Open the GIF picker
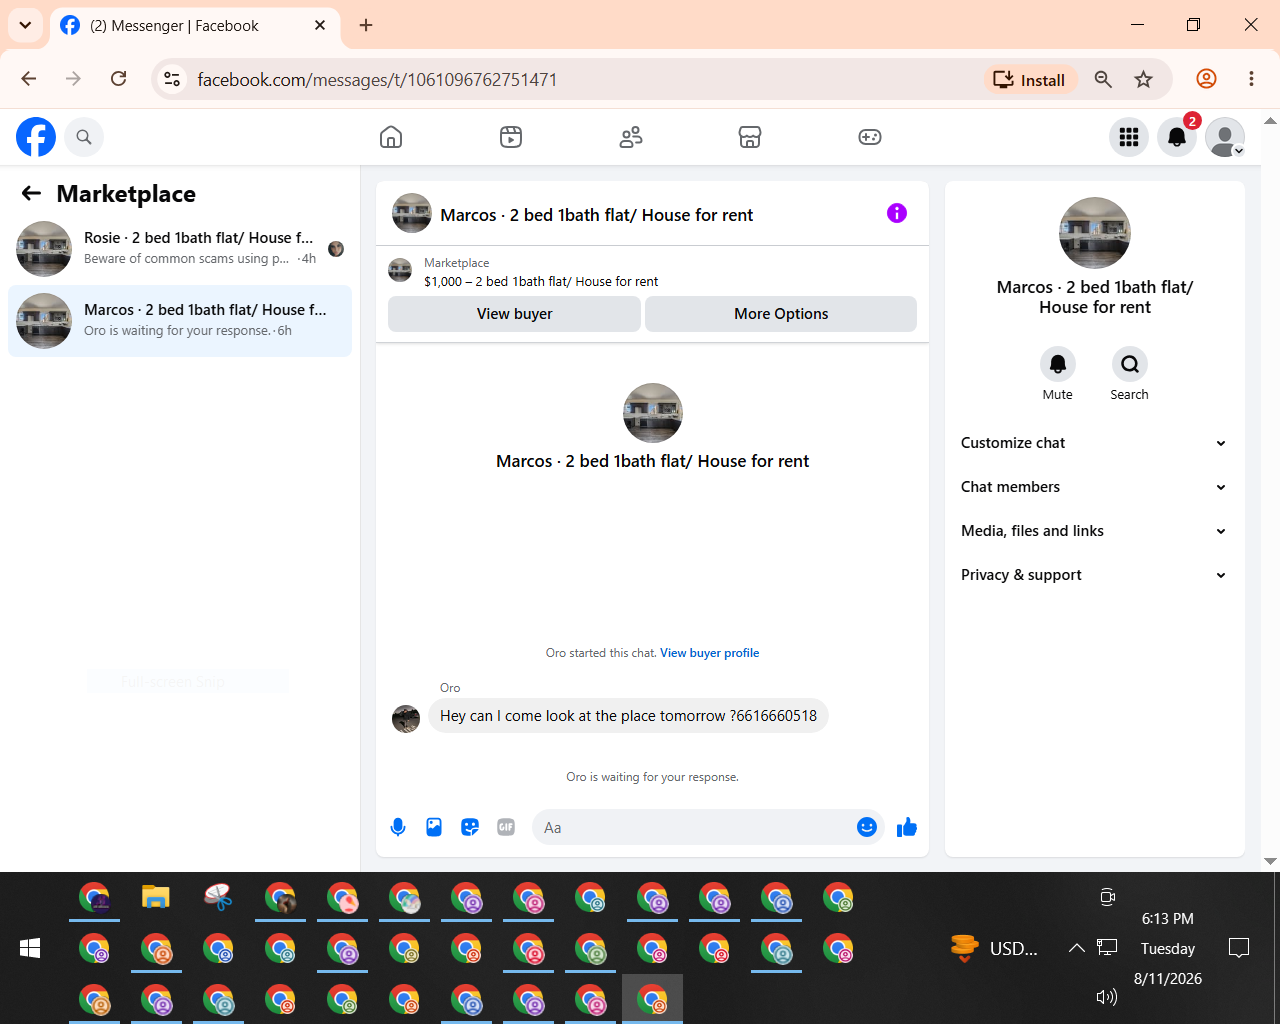Screen dimensions: 1280x1024 (506, 827)
